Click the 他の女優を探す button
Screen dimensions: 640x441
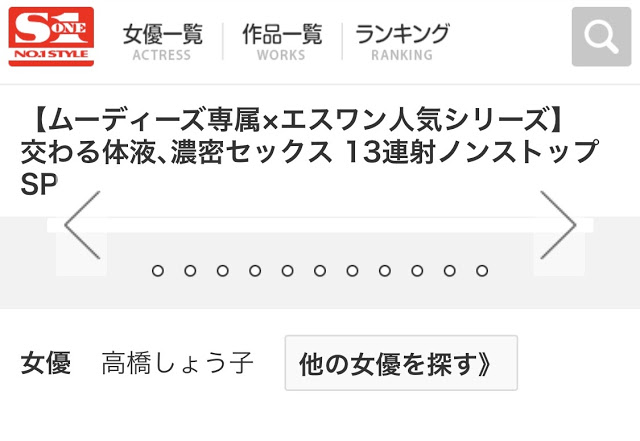click(x=401, y=363)
